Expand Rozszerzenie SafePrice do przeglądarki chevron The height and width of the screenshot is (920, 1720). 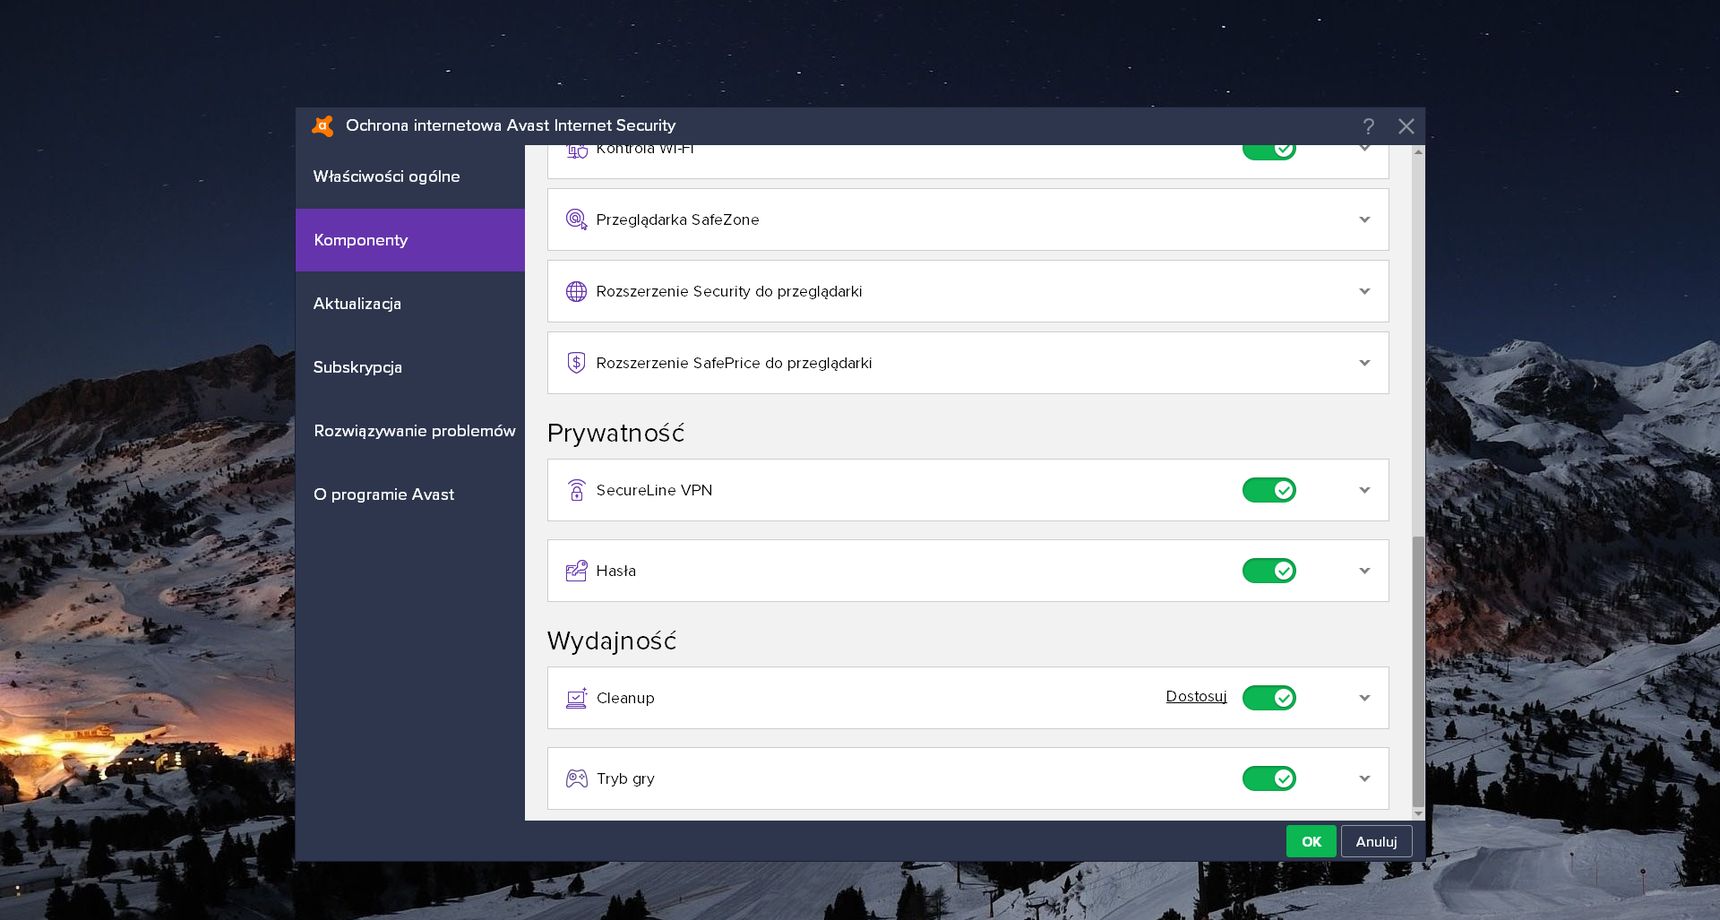tap(1364, 363)
